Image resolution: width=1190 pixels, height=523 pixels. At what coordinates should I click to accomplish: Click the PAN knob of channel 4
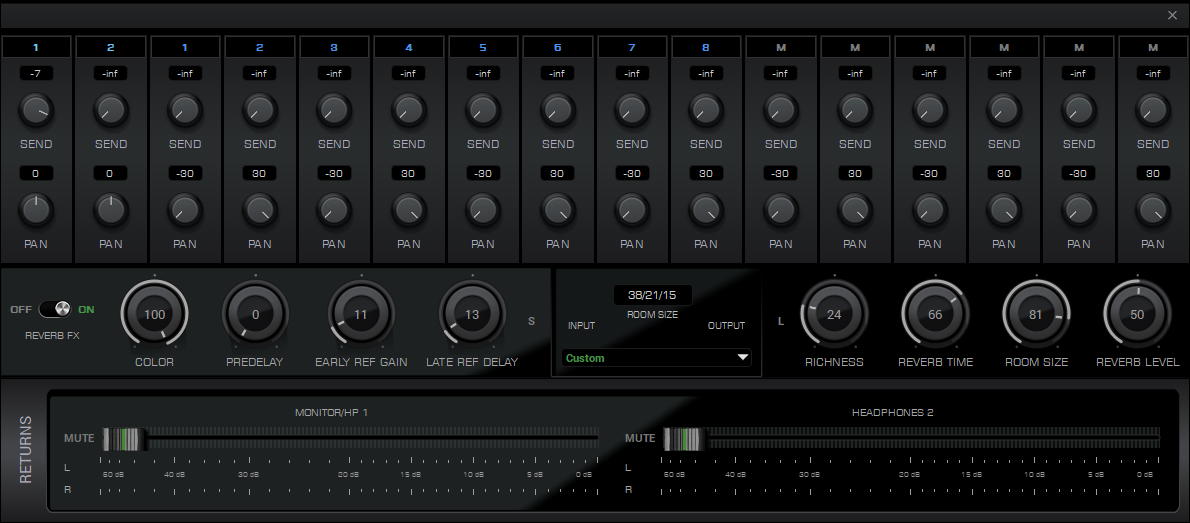coord(408,210)
